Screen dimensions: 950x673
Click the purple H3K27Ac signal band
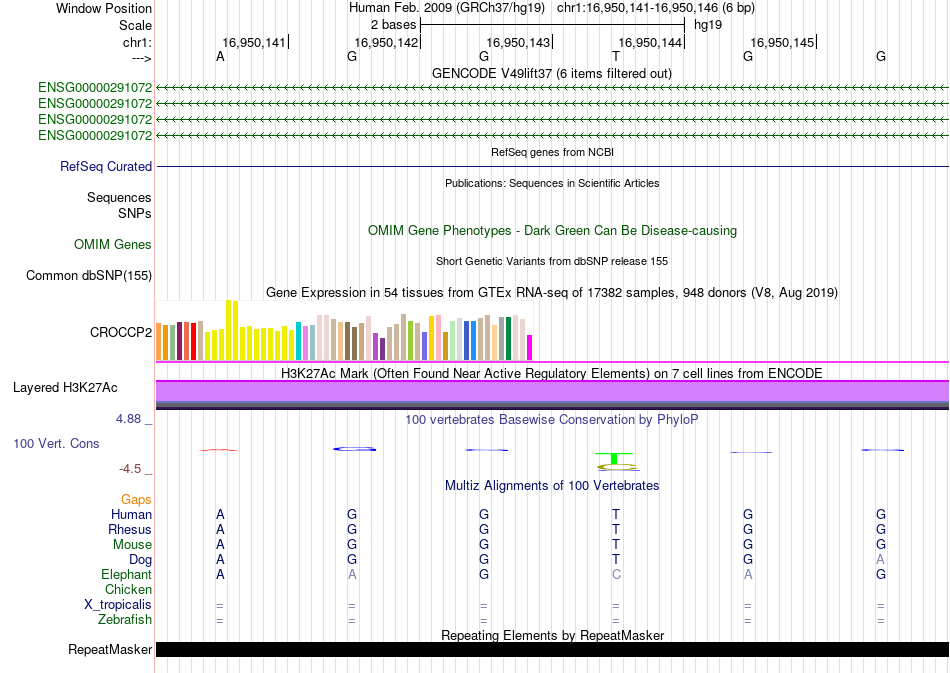pos(552,391)
